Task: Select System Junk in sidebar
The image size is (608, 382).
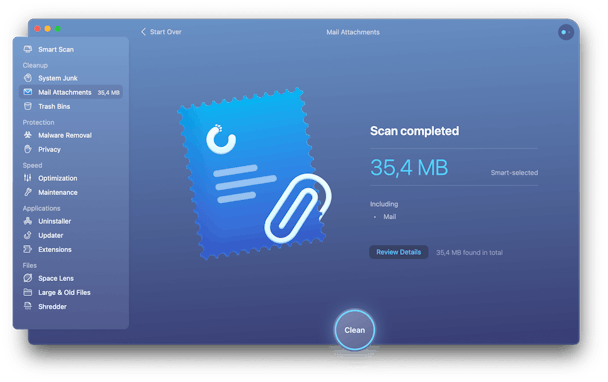Action: pos(58,78)
